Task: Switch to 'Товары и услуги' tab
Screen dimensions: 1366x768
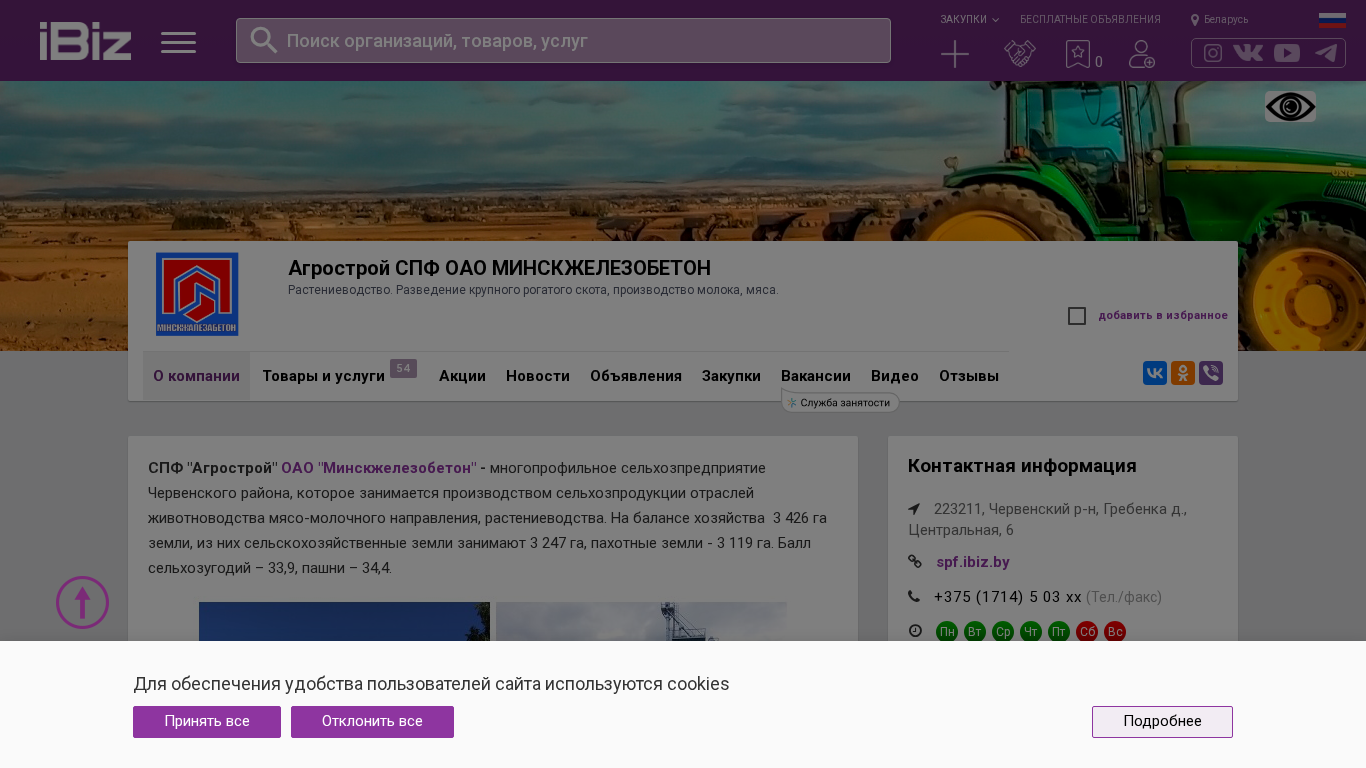Action: coord(323,376)
